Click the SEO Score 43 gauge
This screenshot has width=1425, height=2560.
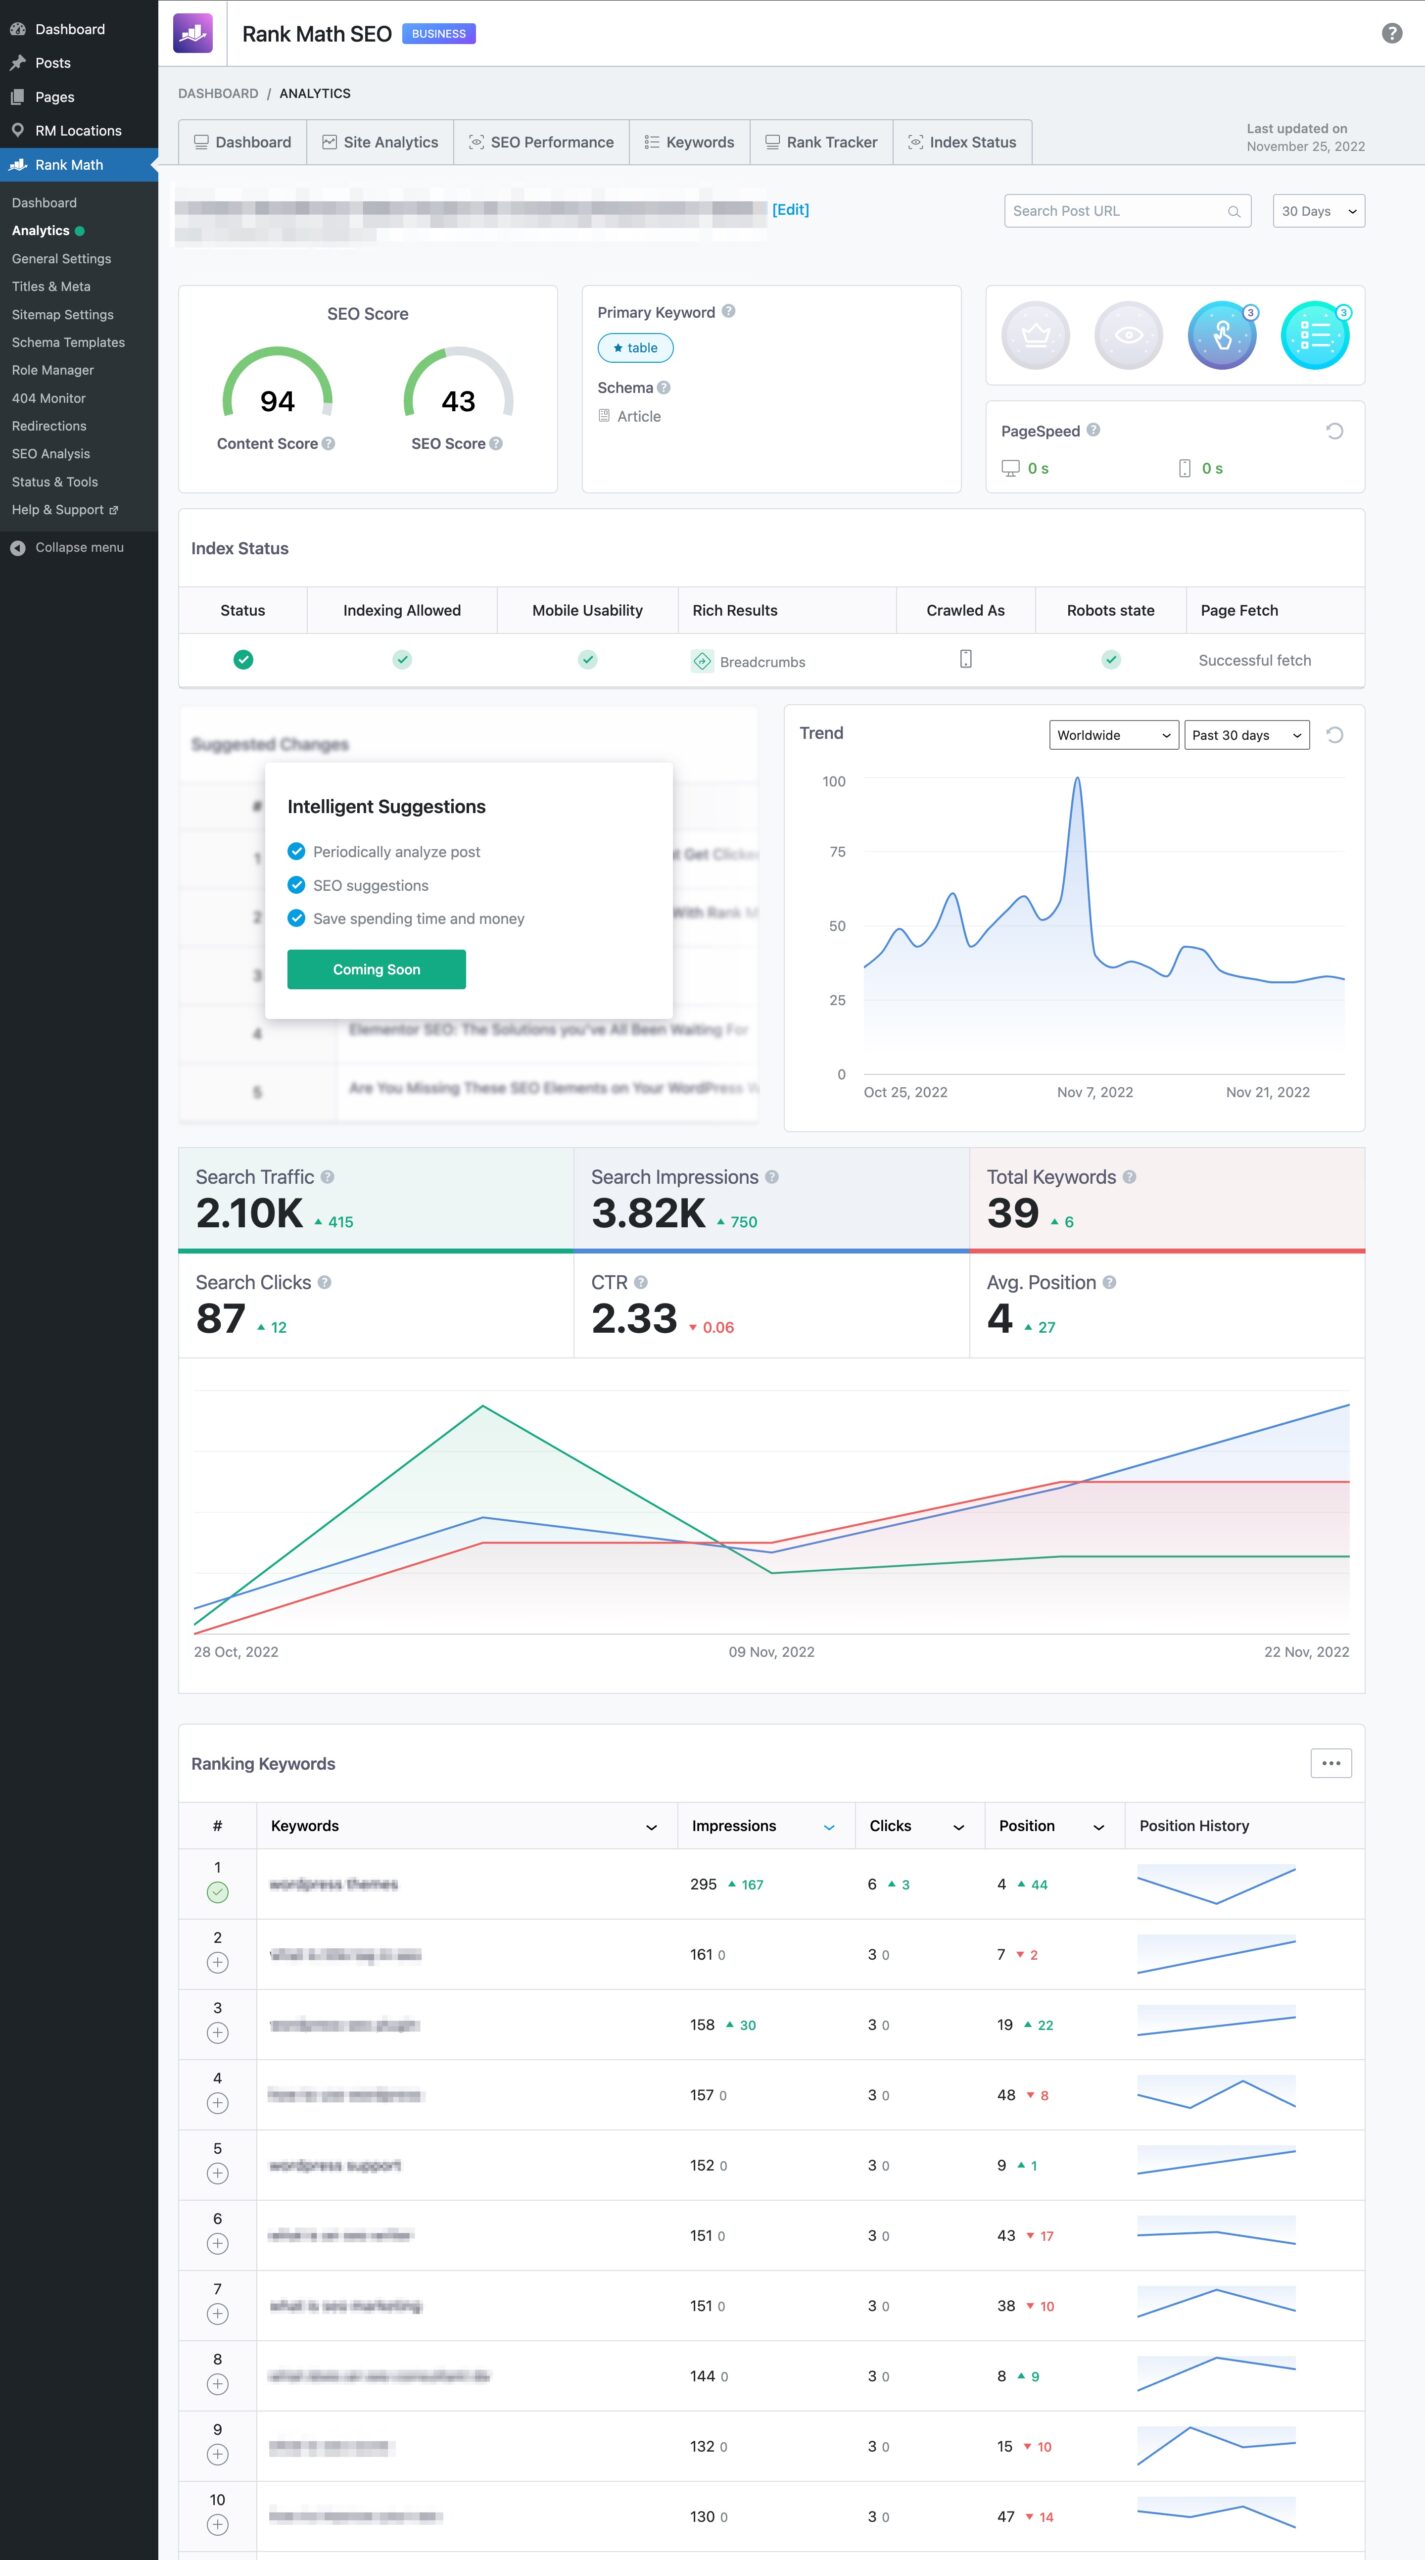coord(458,383)
